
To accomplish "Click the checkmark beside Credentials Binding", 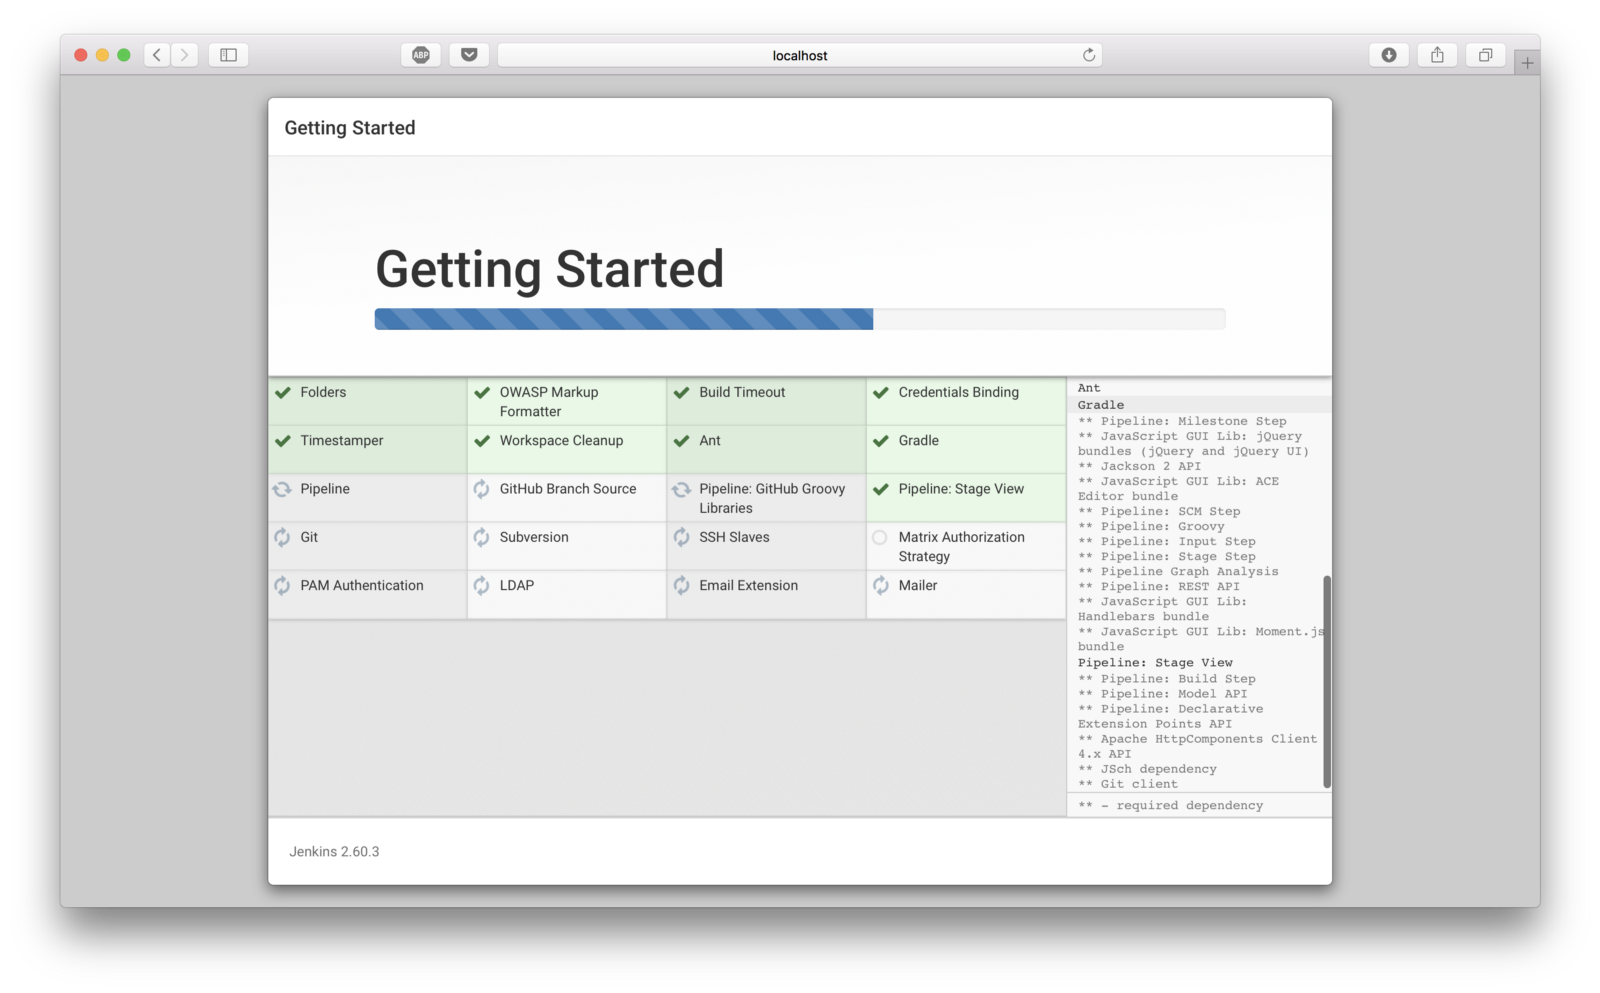I will (x=881, y=393).
